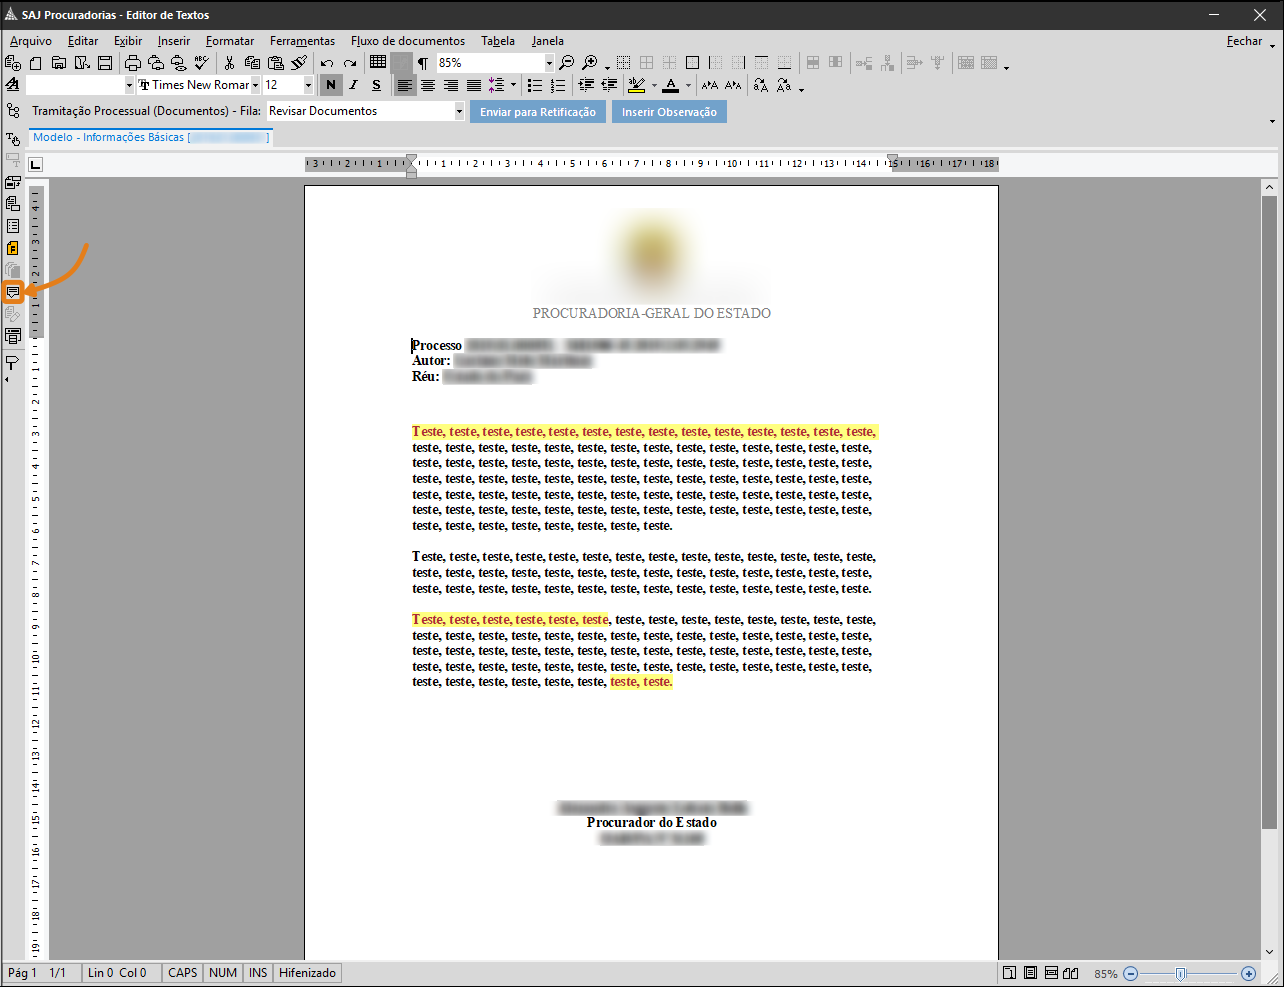Click the yellow F icon in left sidebar

click(13, 248)
